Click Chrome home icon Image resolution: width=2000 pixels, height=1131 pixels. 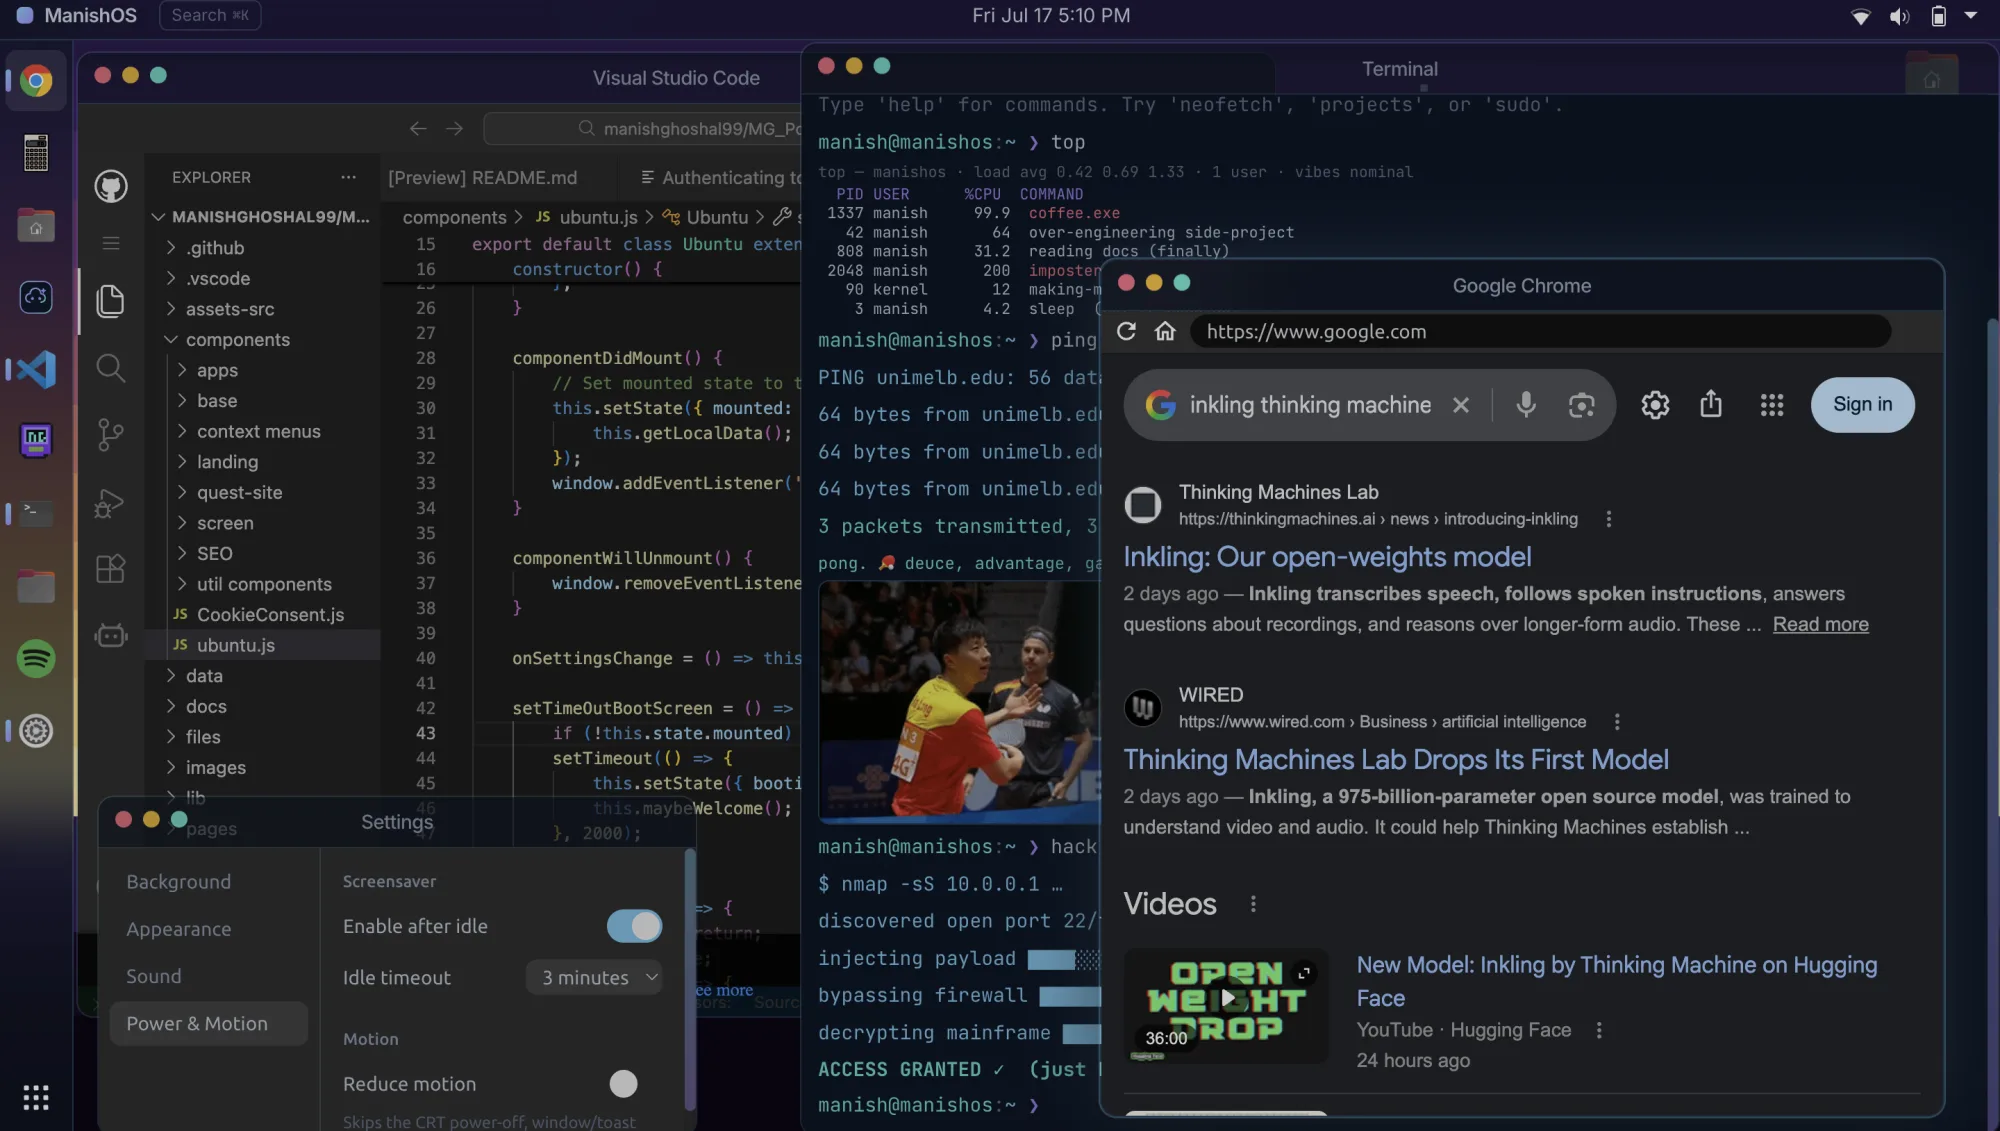tap(1165, 331)
